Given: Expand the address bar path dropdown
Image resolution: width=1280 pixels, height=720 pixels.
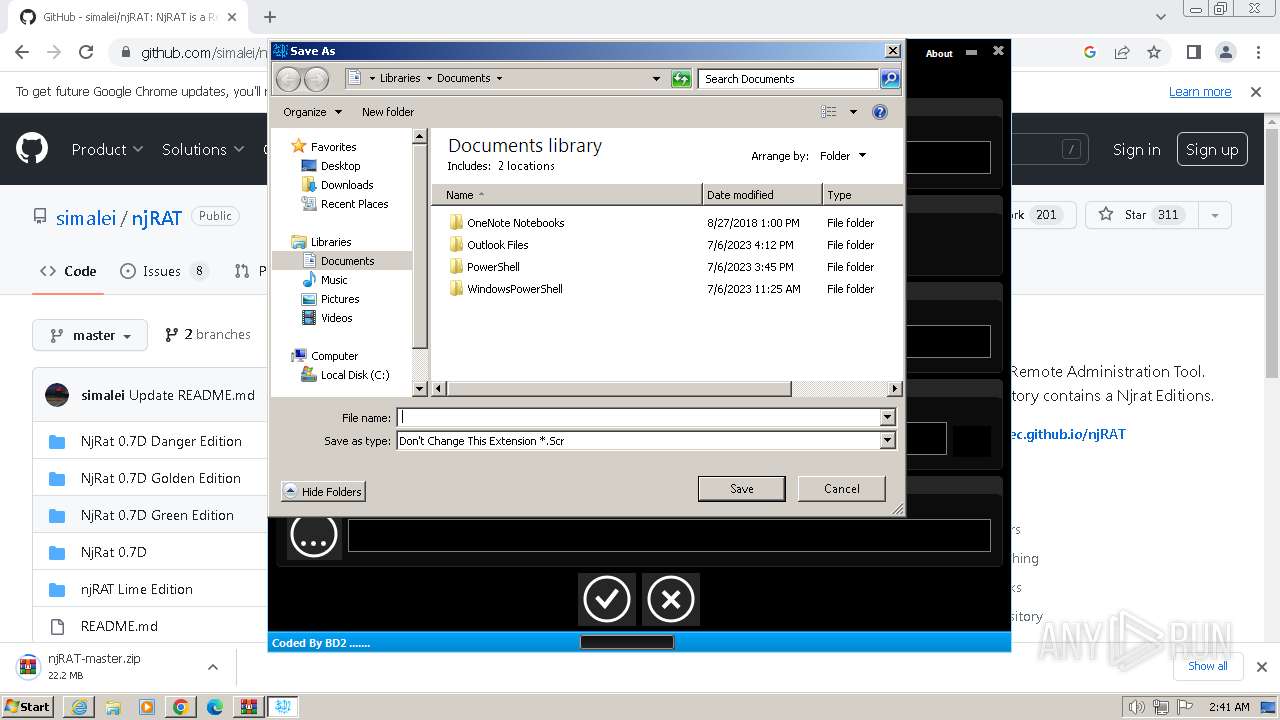Looking at the screenshot, I should (656, 78).
